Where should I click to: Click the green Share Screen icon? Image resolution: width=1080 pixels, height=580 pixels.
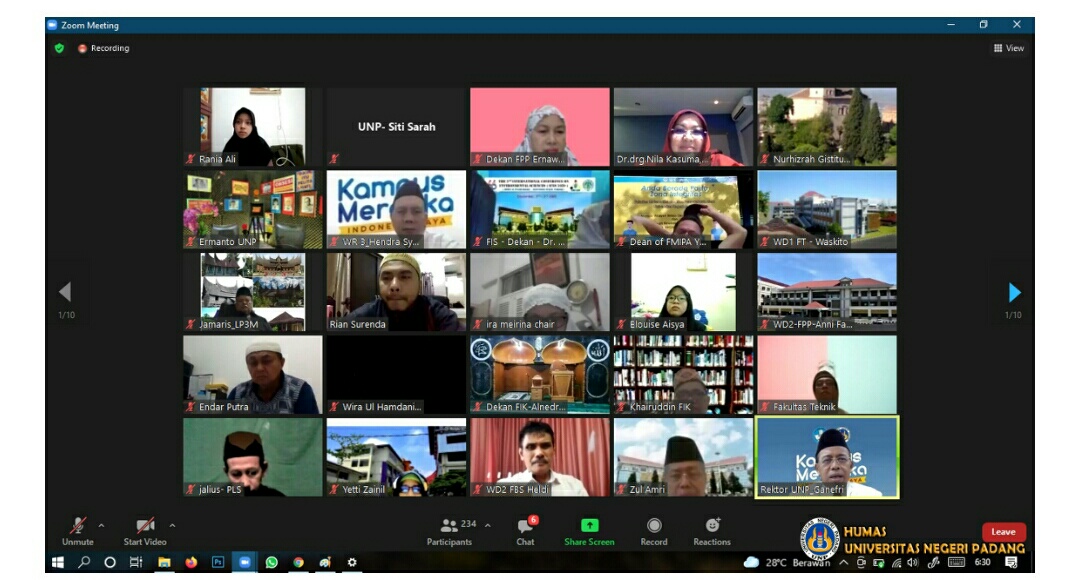click(x=589, y=526)
